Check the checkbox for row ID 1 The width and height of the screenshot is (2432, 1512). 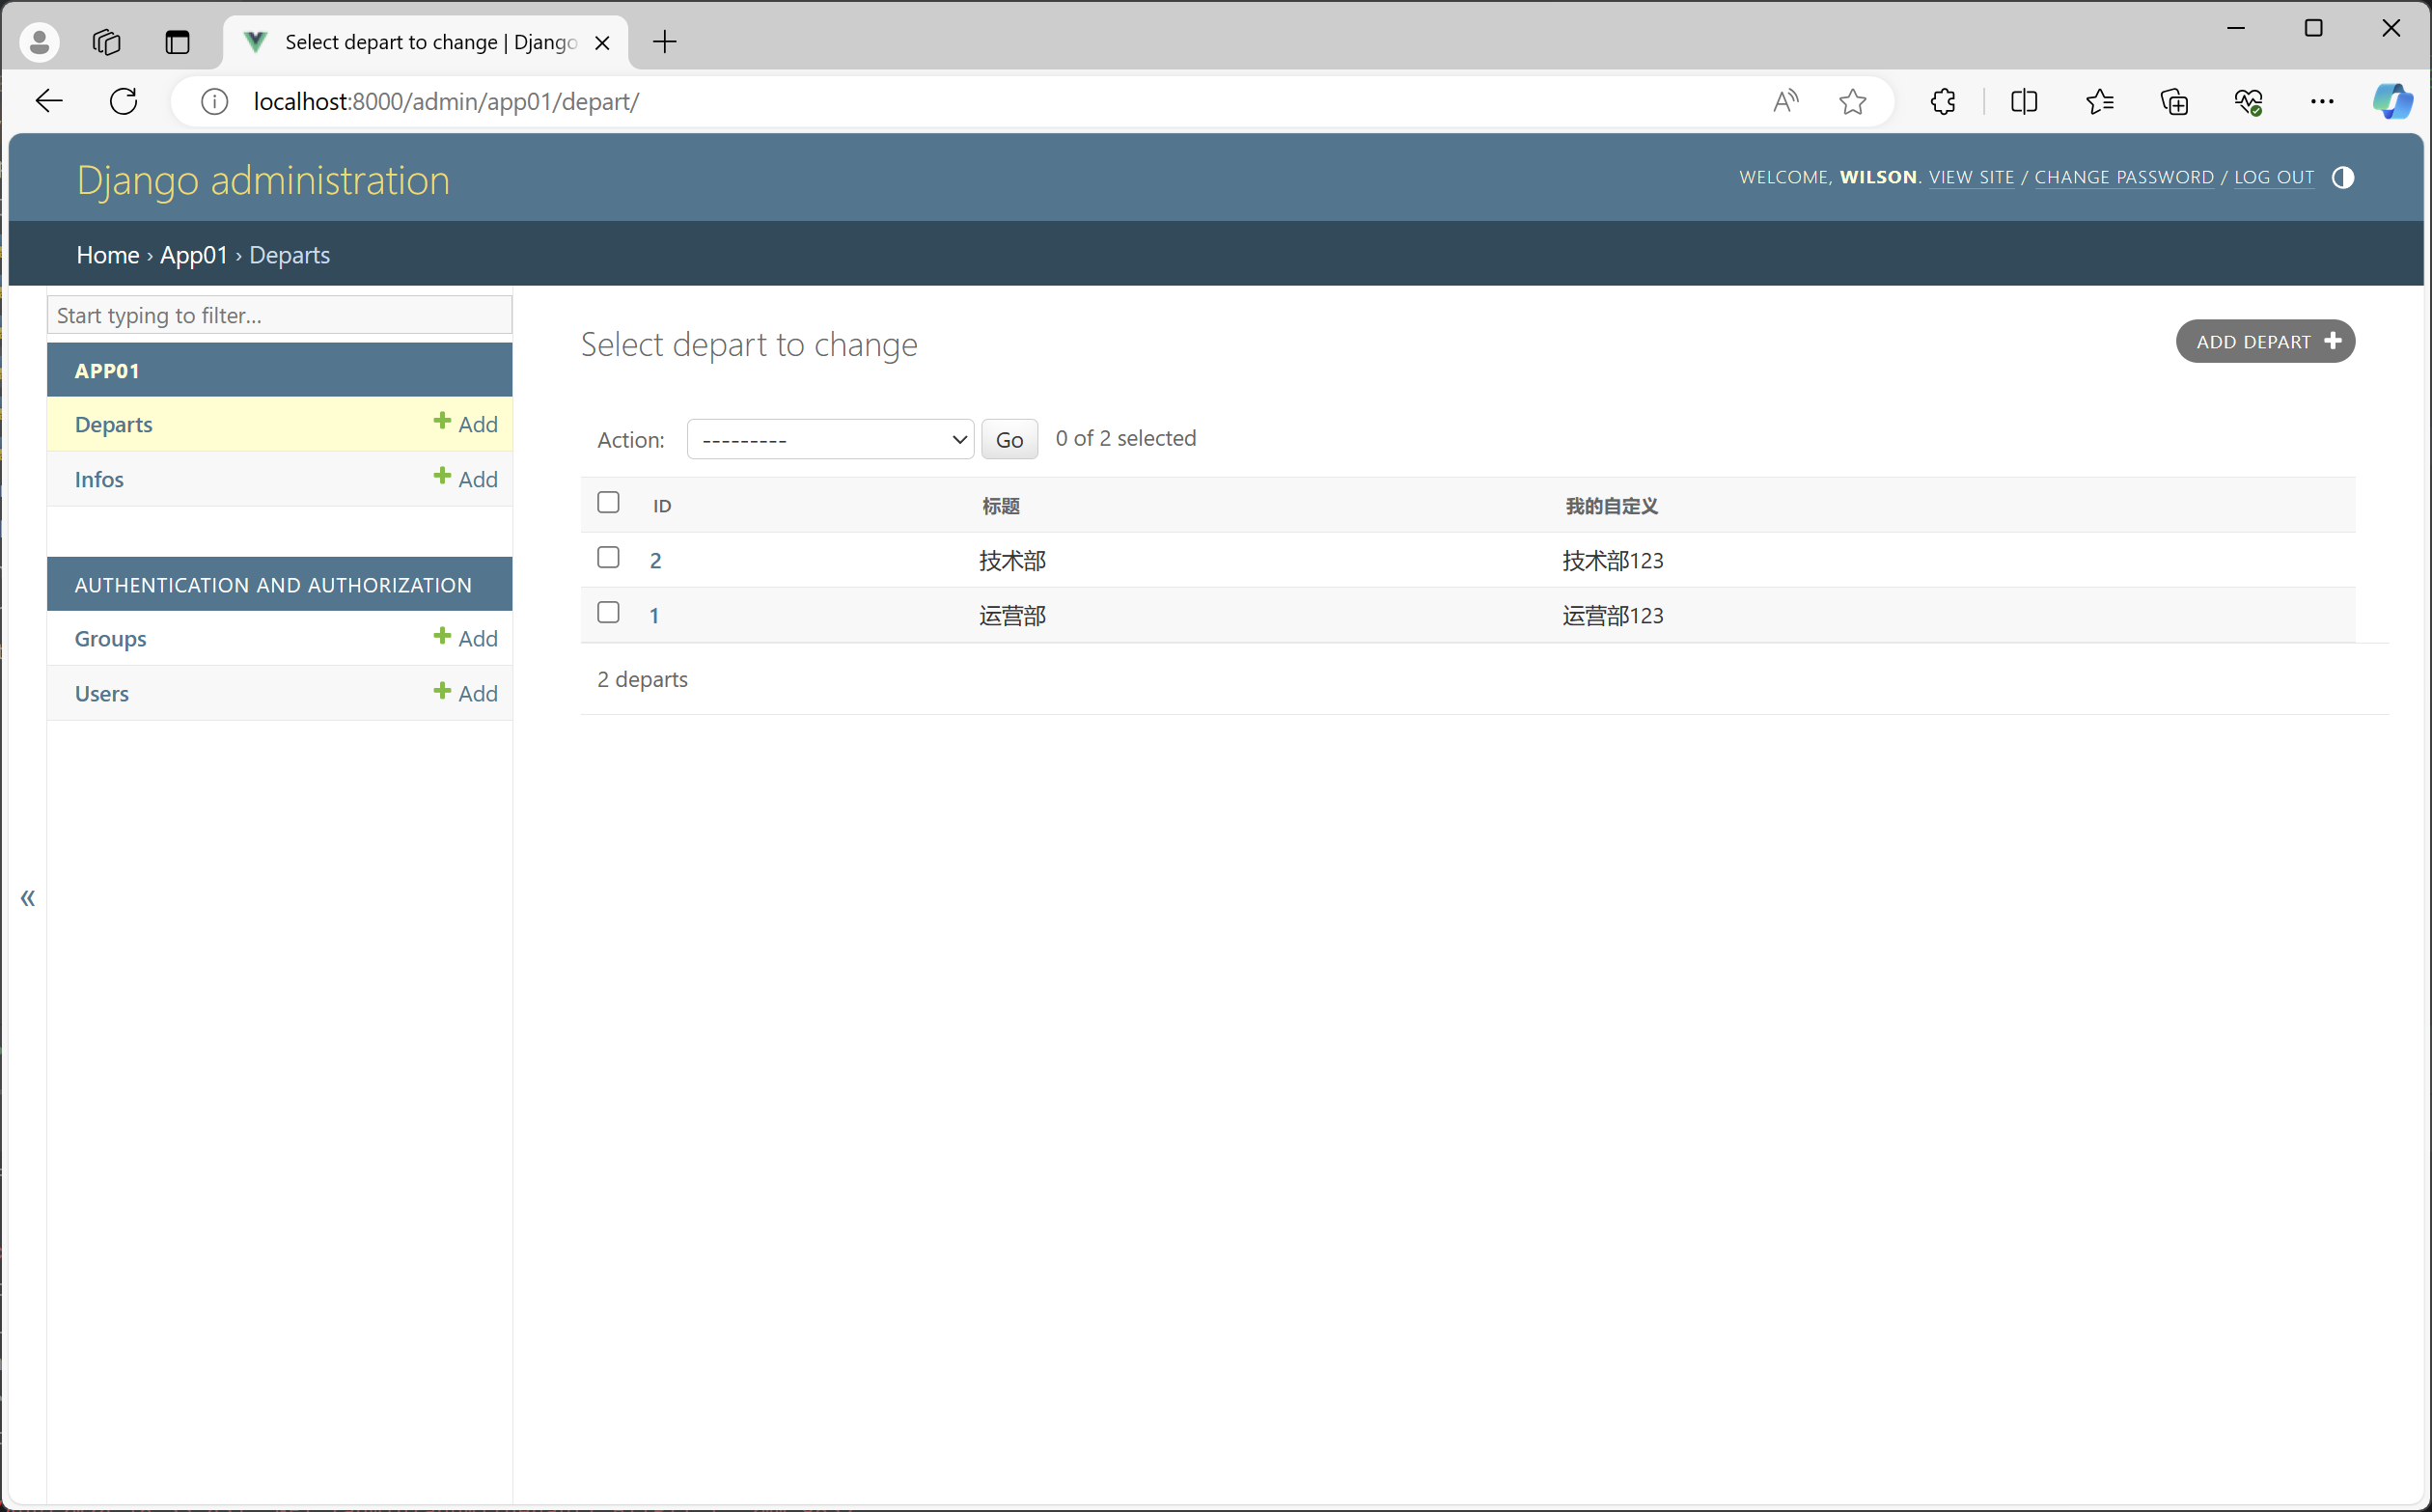coord(608,612)
